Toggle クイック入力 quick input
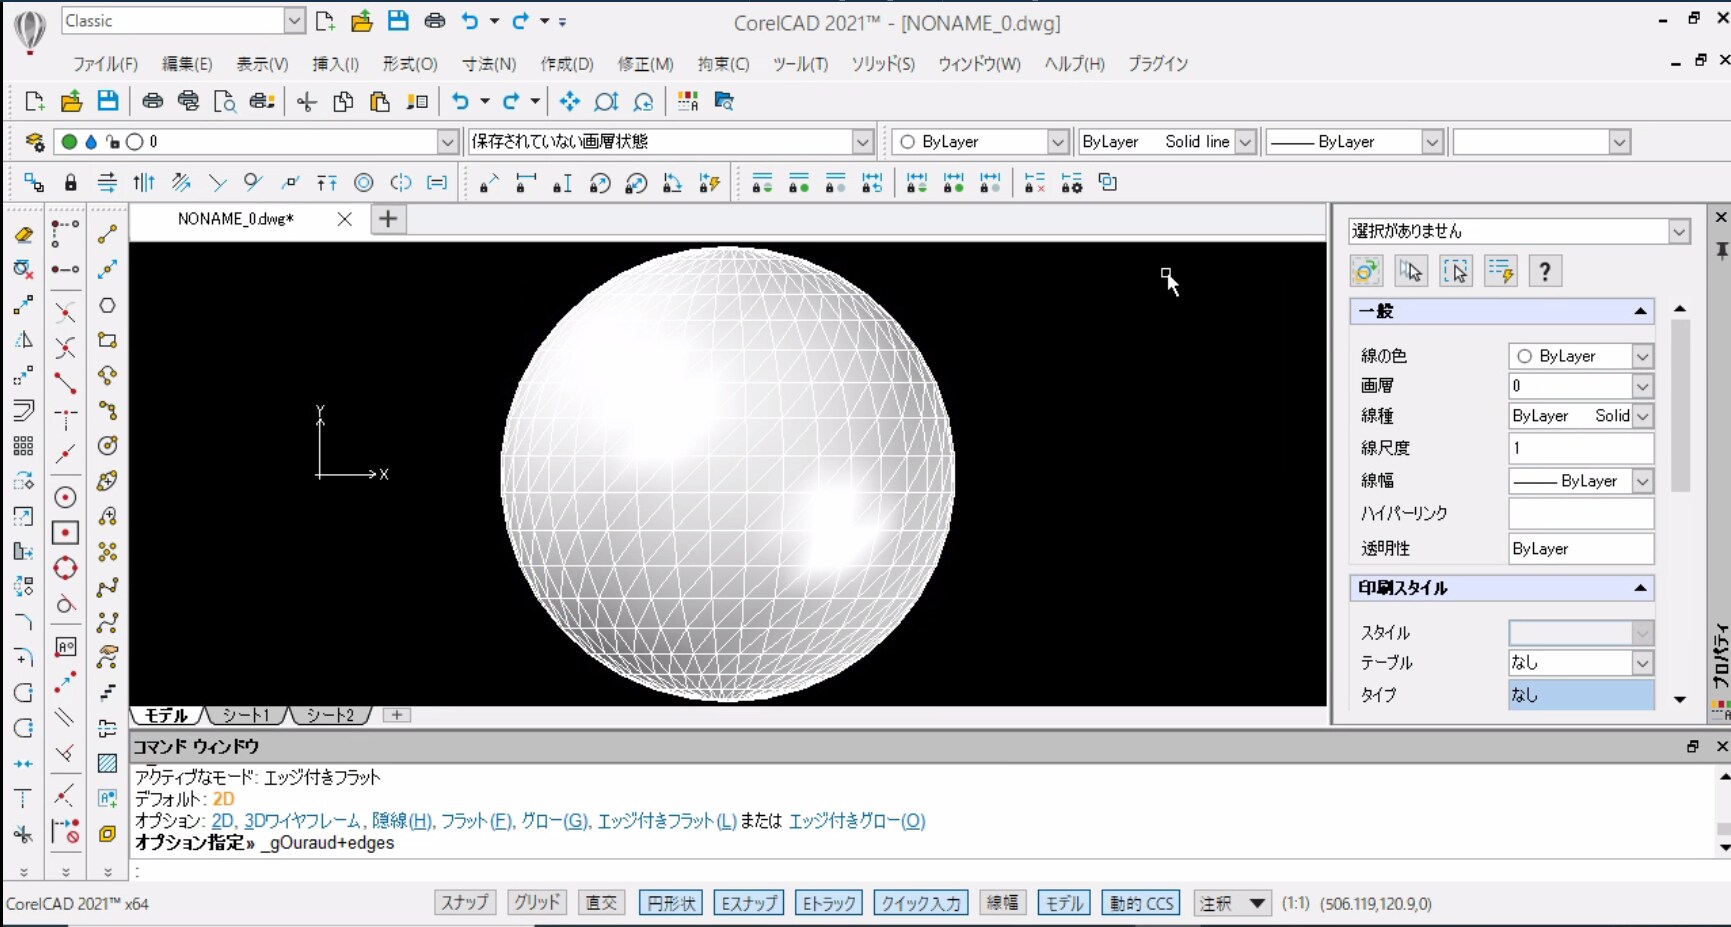Screen dimensions: 1731x927 (920, 903)
